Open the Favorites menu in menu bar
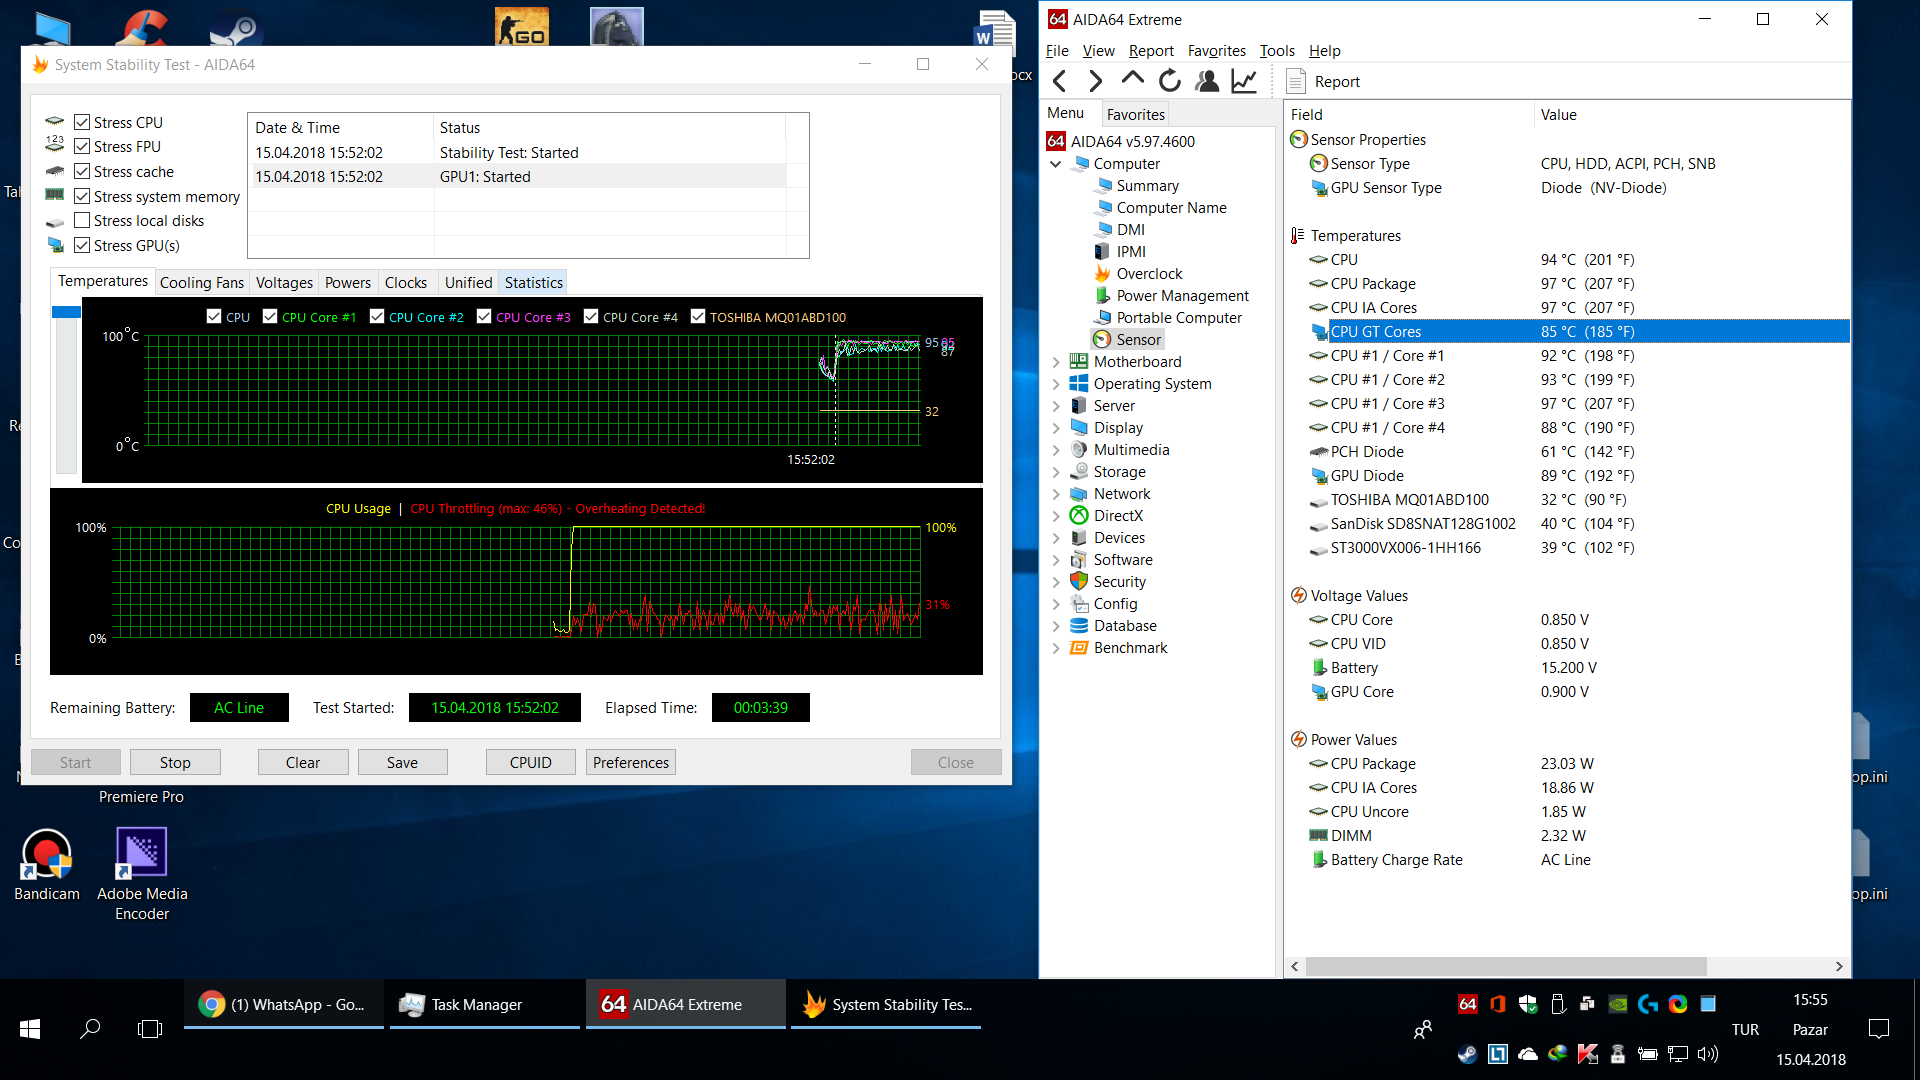The width and height of the screenshot is (1920, 1080). (x=1216, y=51)
